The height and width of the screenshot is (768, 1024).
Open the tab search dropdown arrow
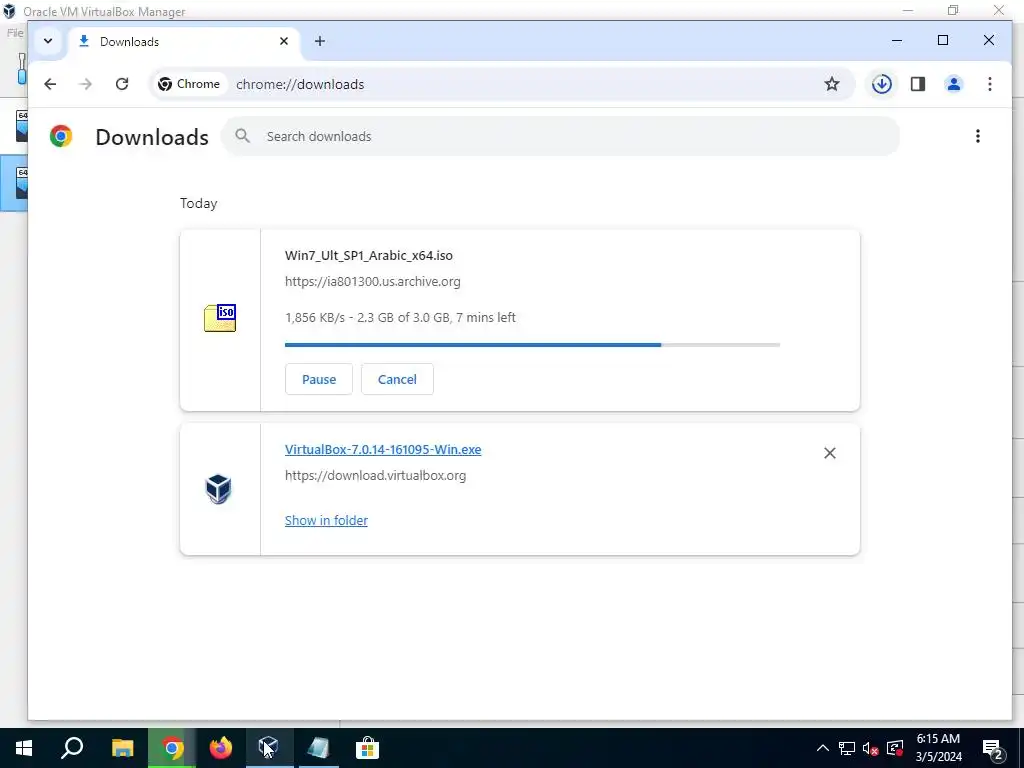[x=48, y=41]
